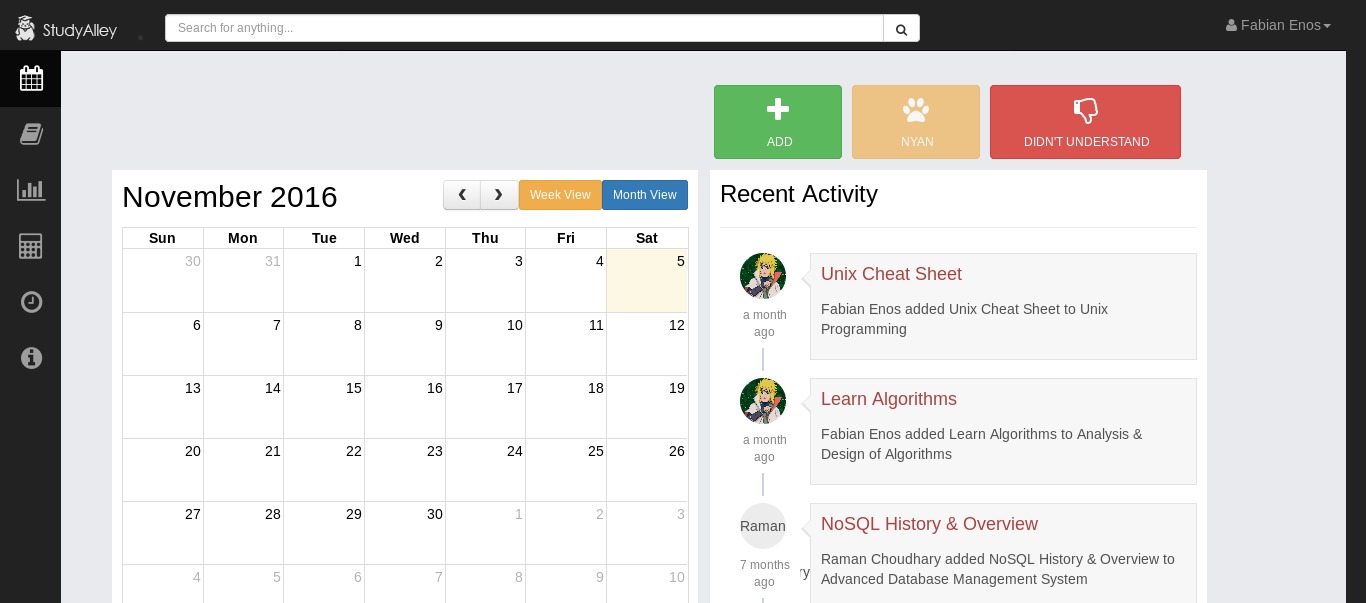Click the DIDN'T UNDERSTAND button
Screen dimensions: 1366x603
(x=1085, y=122)
